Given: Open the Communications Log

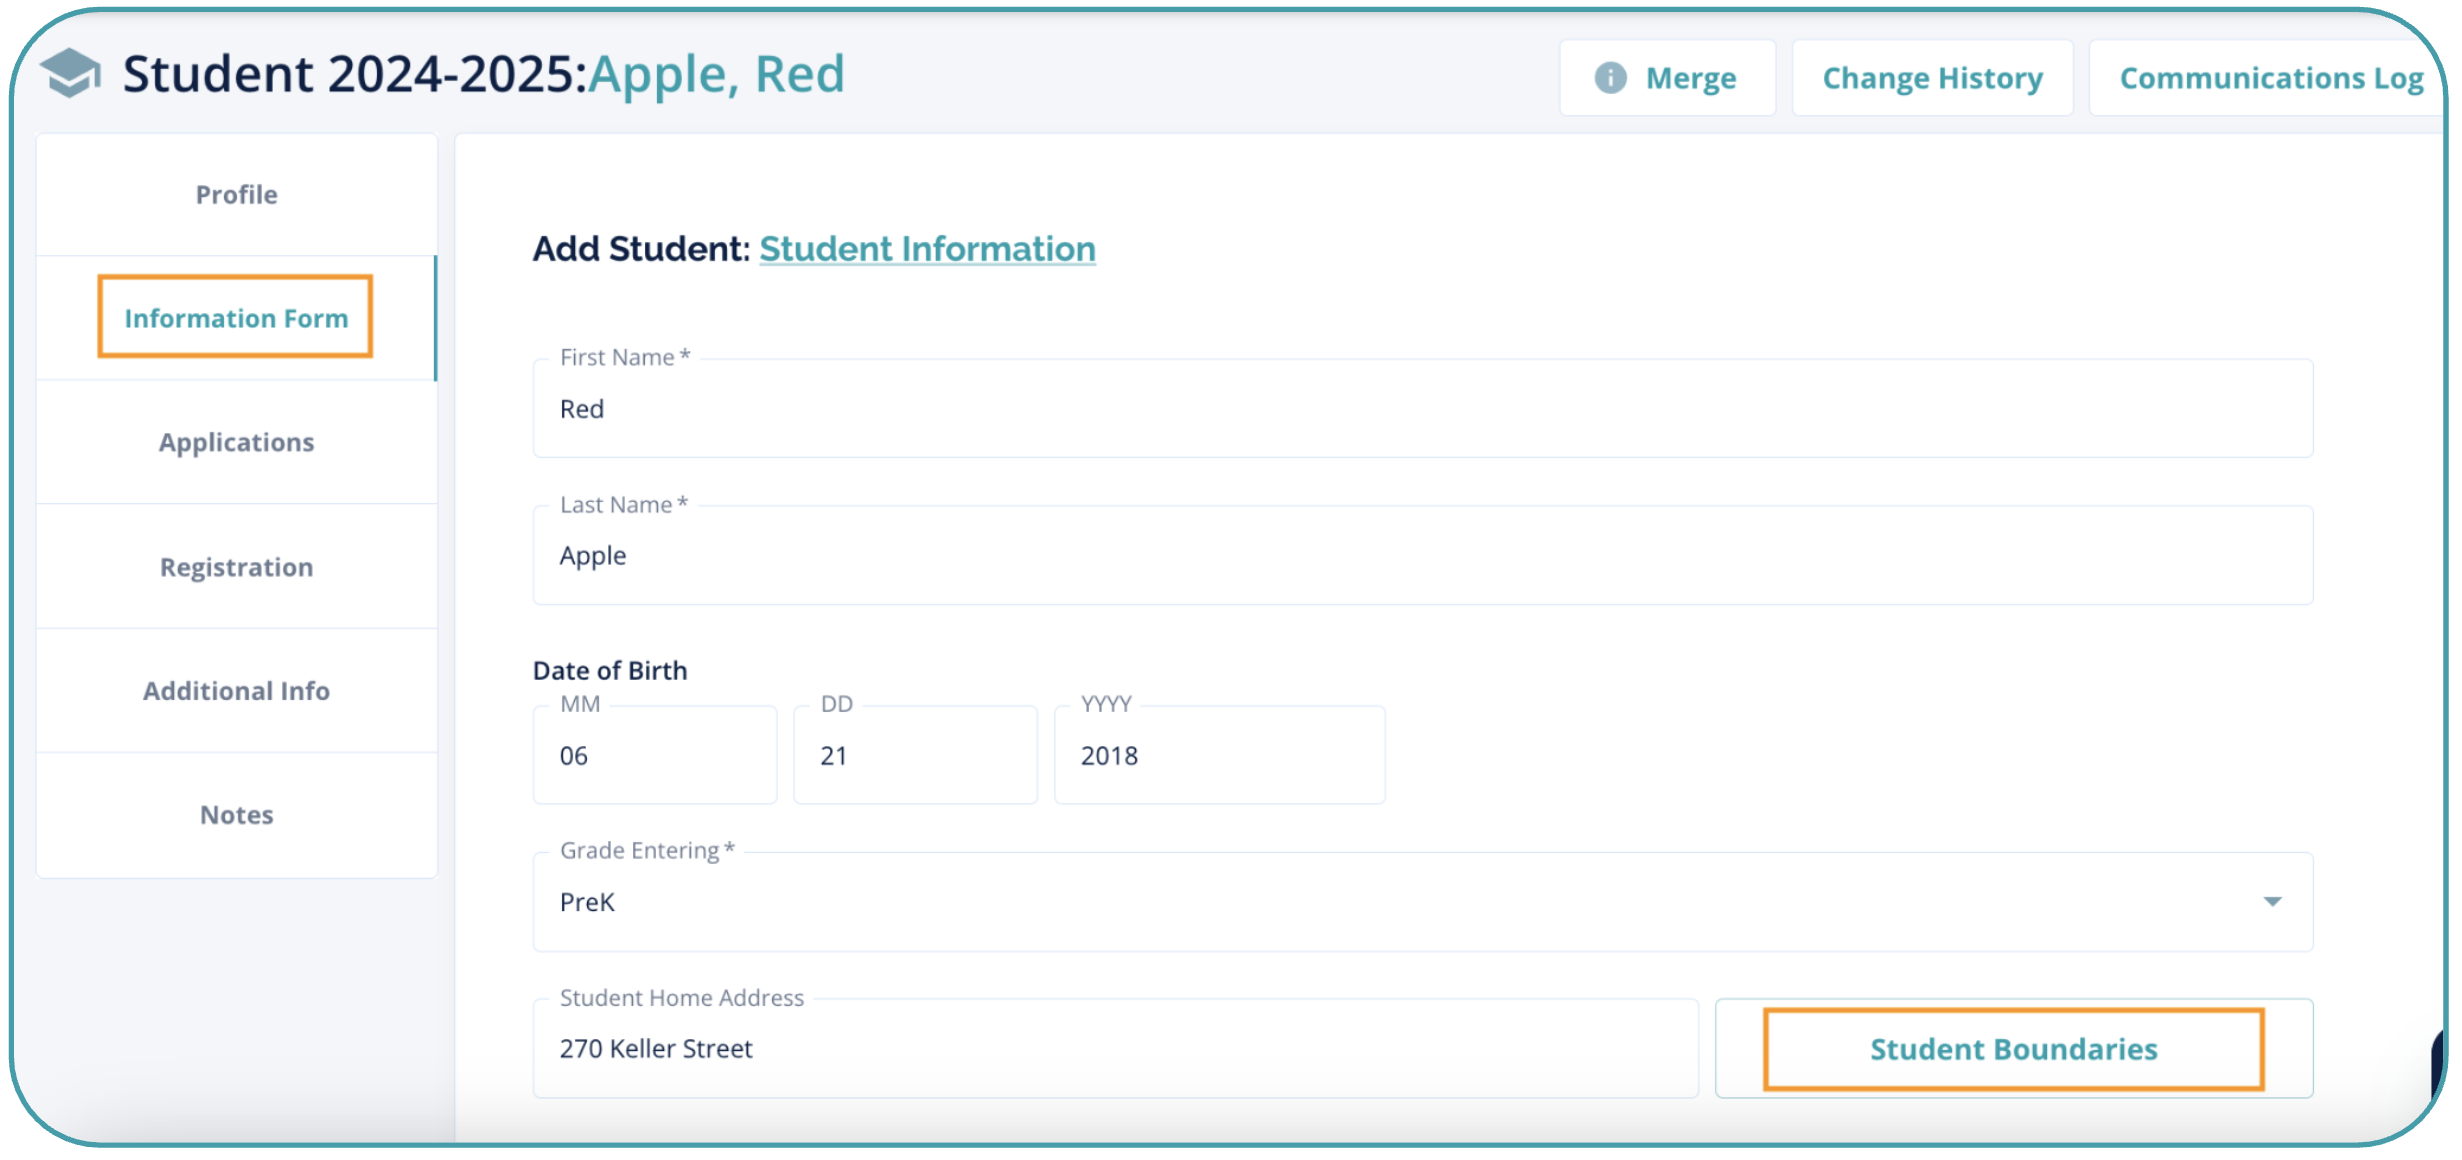Looking at the screenshot, I should click(x=2270, y=78).
